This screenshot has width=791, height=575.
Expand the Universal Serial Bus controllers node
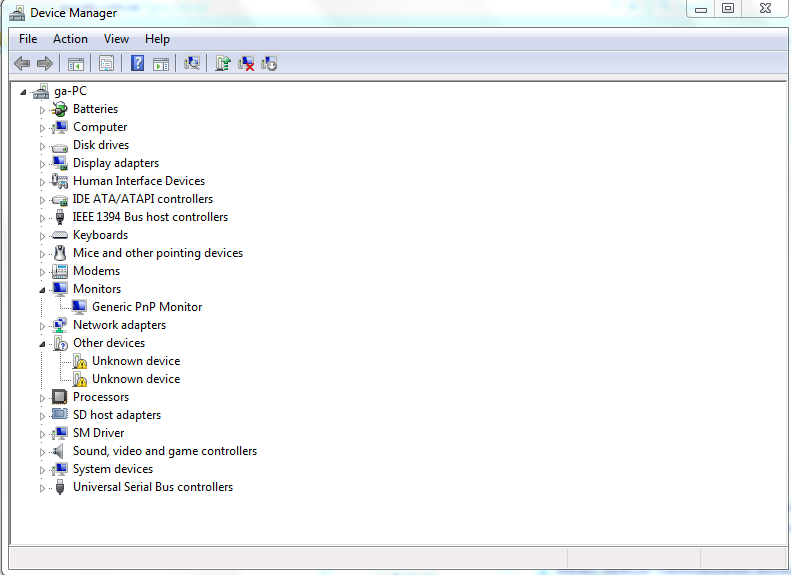tap(42, 488)
